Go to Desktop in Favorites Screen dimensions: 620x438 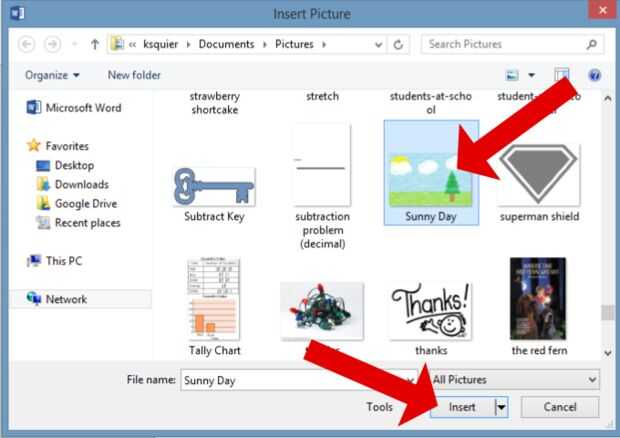(x=65, y=165)
